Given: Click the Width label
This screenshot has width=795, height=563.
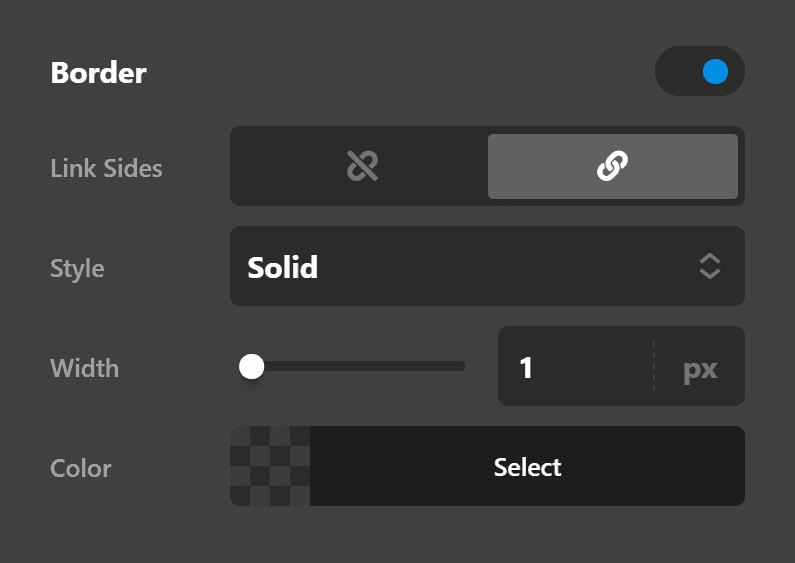Looking at the screenshot, I should tap(84, 368).
